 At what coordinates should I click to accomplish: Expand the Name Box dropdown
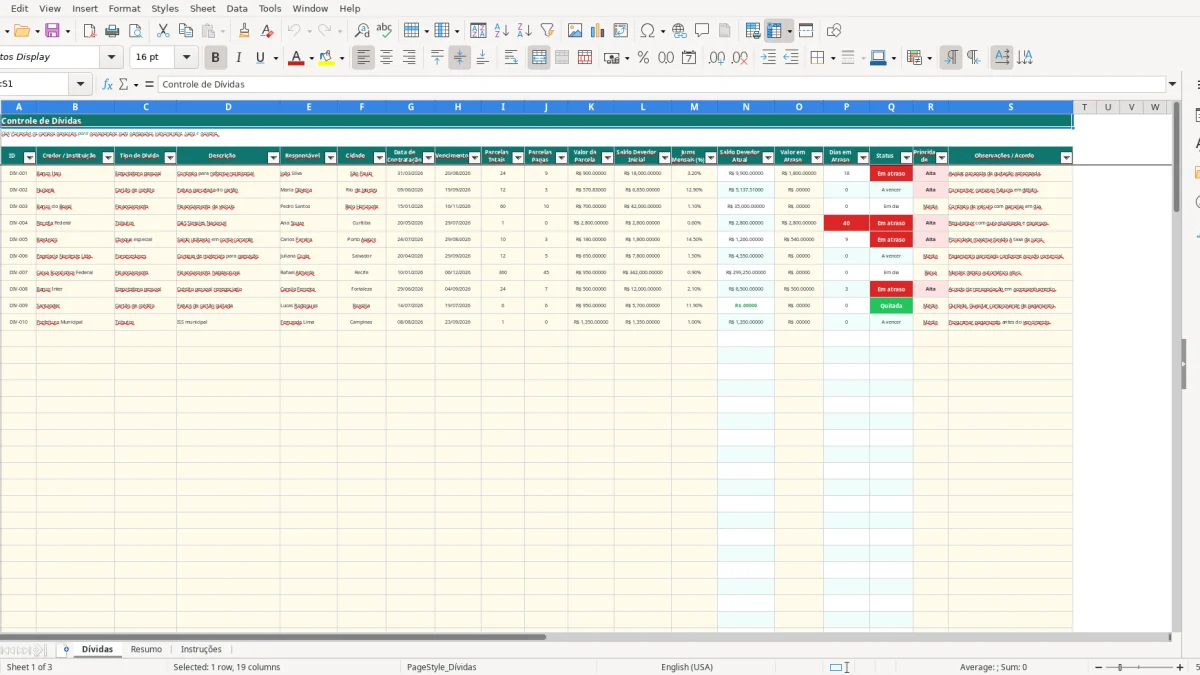pos(81,84)
